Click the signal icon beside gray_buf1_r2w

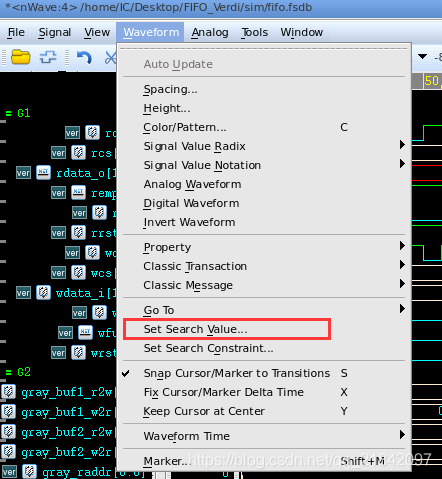9,392
